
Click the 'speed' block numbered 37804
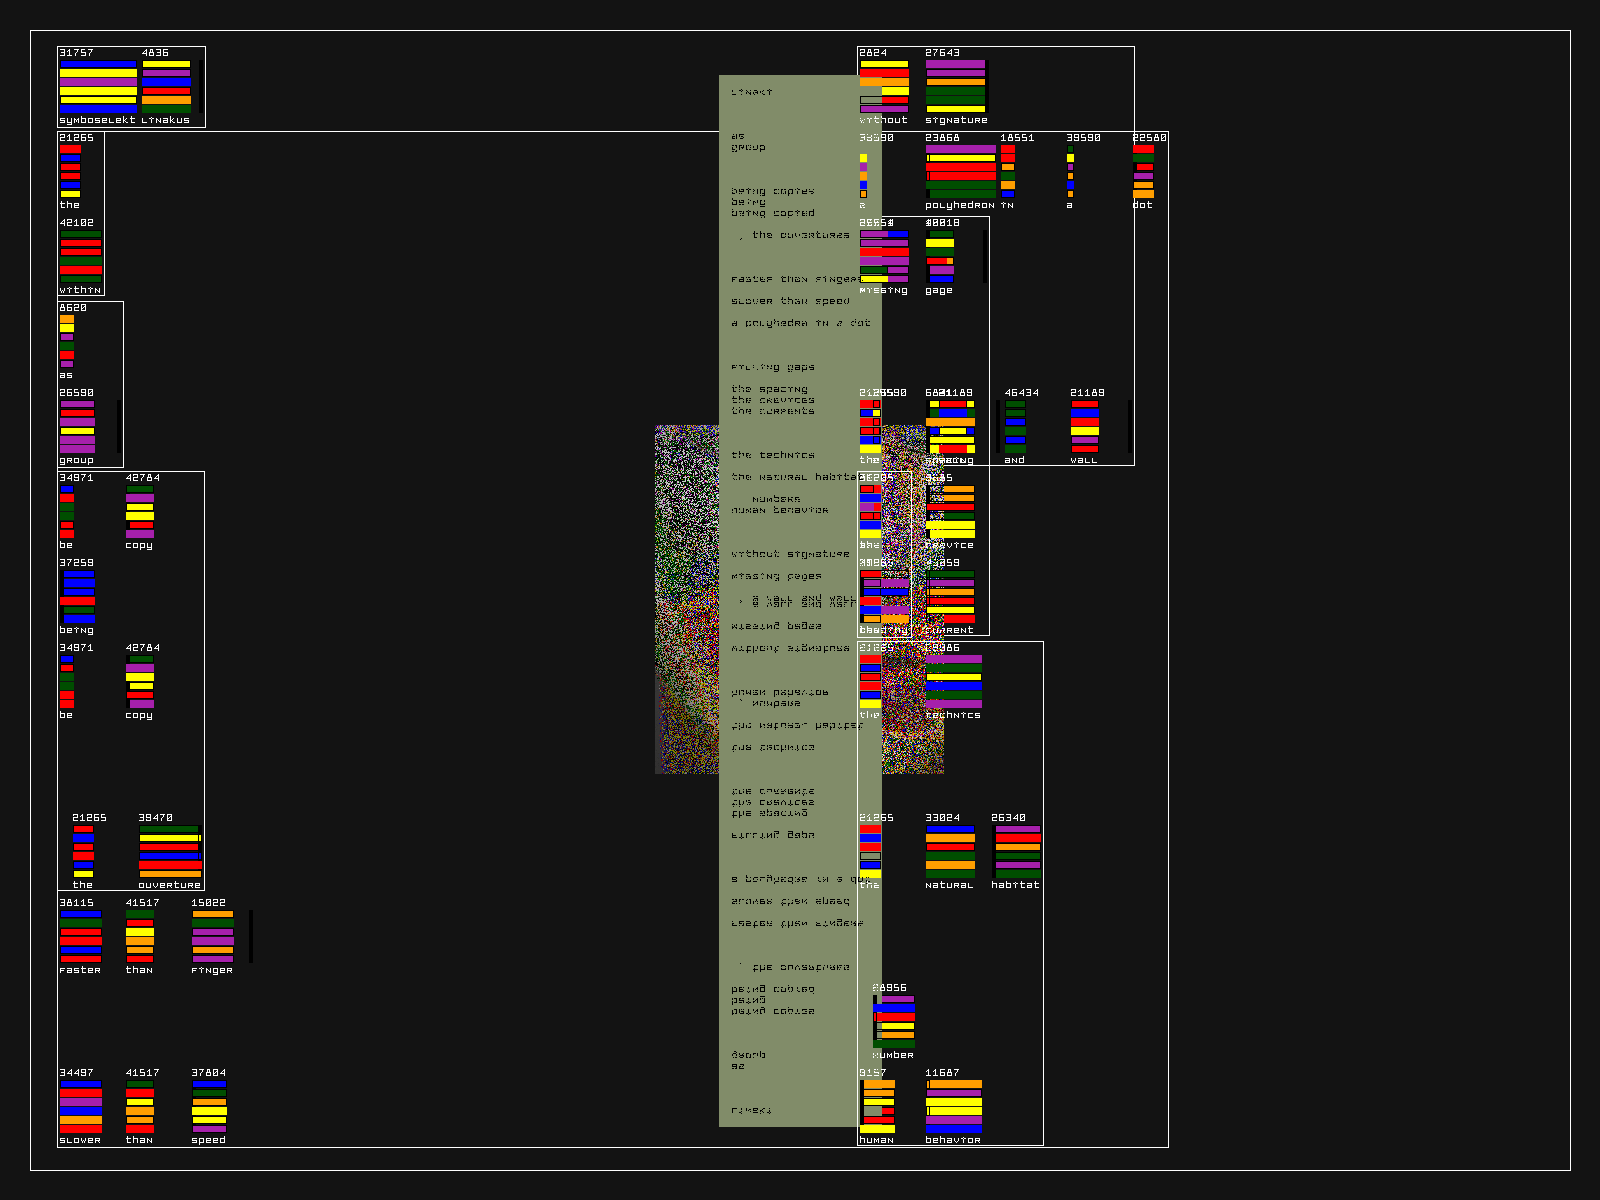click(209, 1107)
